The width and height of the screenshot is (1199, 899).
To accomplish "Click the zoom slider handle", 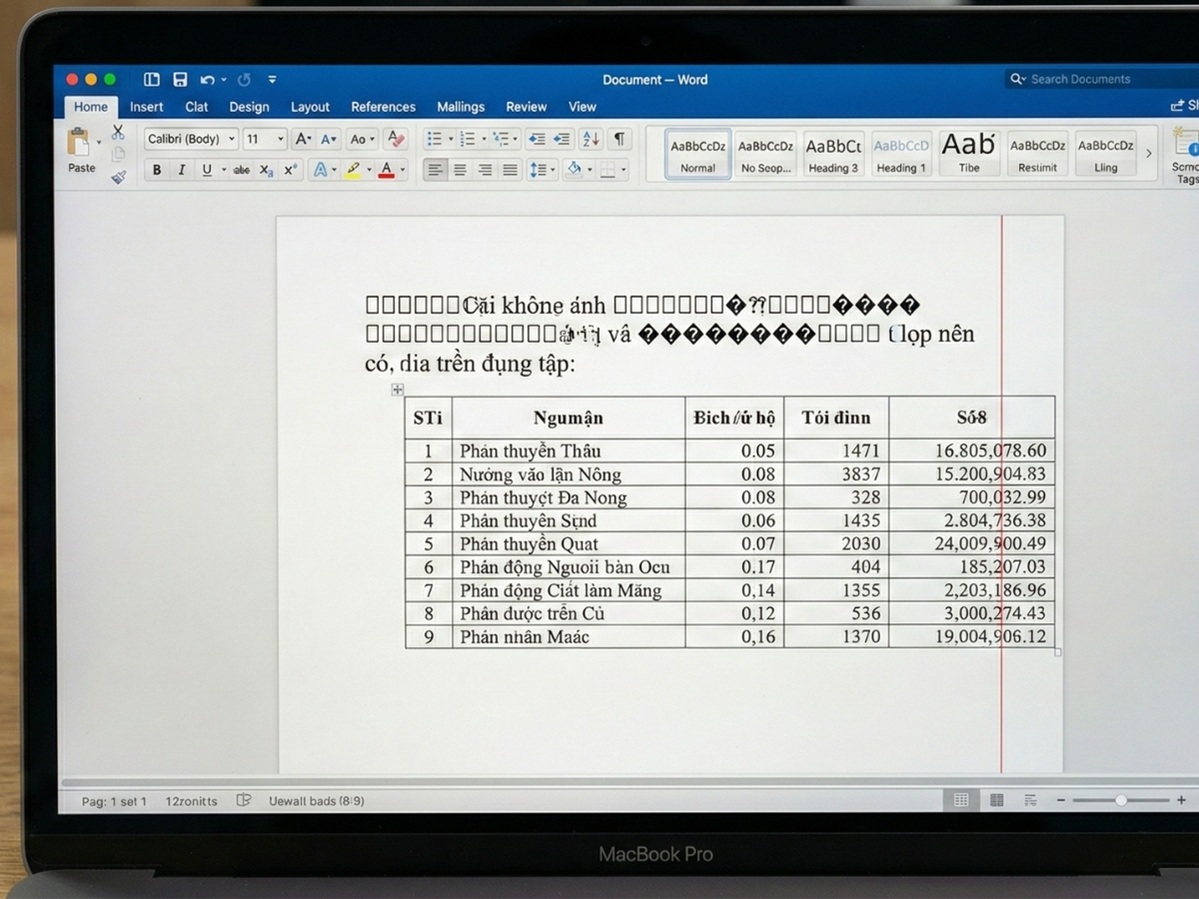I will pyautogui.click(x=1121, y=800).
